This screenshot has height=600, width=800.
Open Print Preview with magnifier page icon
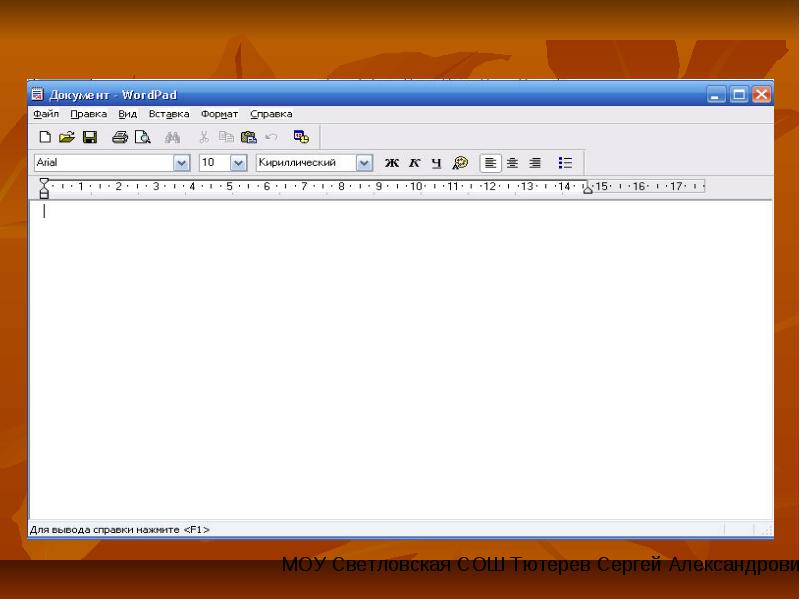click(142, 137)
